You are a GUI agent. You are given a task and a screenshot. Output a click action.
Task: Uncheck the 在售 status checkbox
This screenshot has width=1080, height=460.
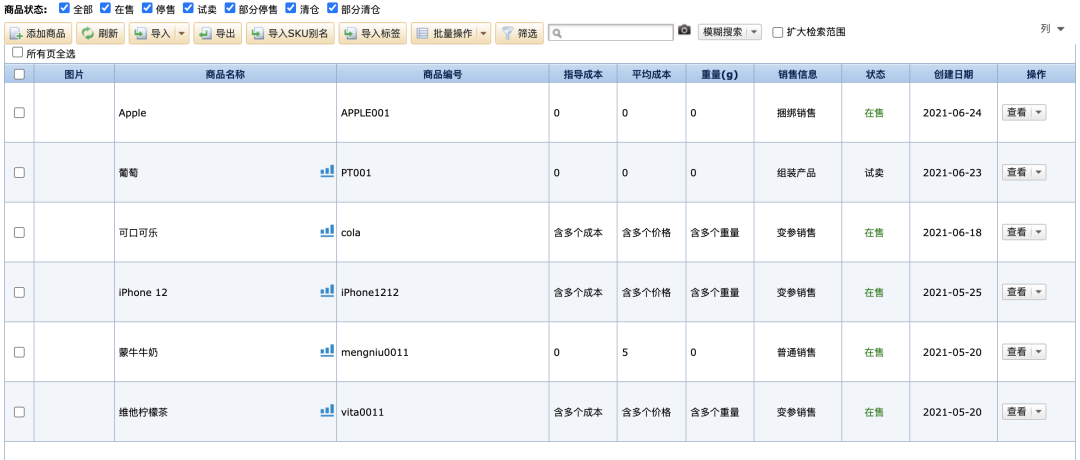(x=106, y=9)
